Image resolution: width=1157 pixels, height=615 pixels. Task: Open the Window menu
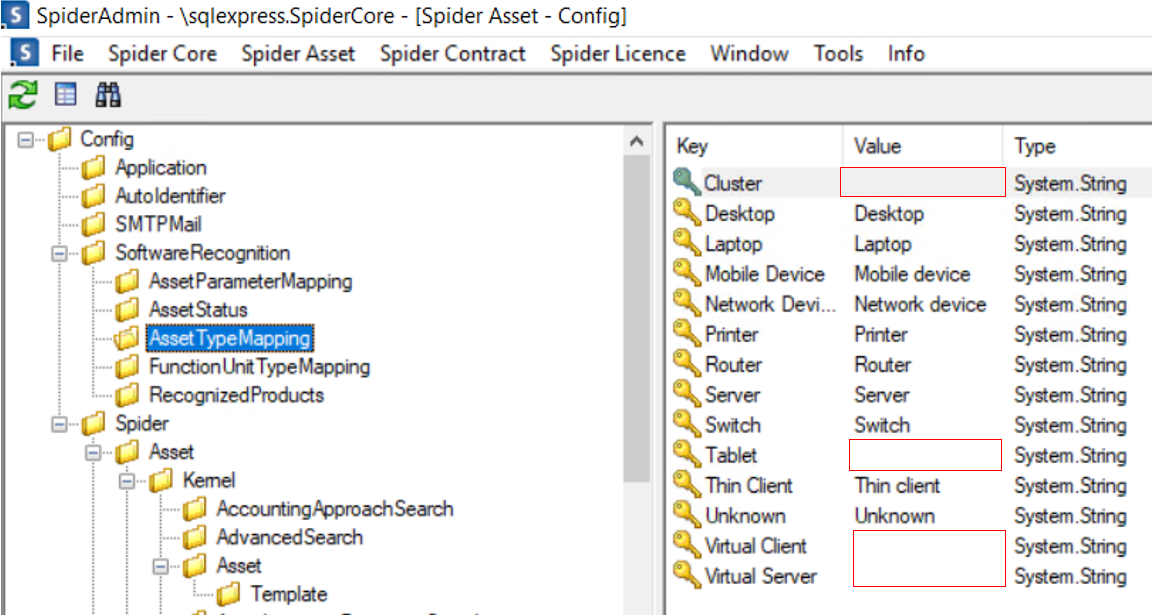(749, 54)
